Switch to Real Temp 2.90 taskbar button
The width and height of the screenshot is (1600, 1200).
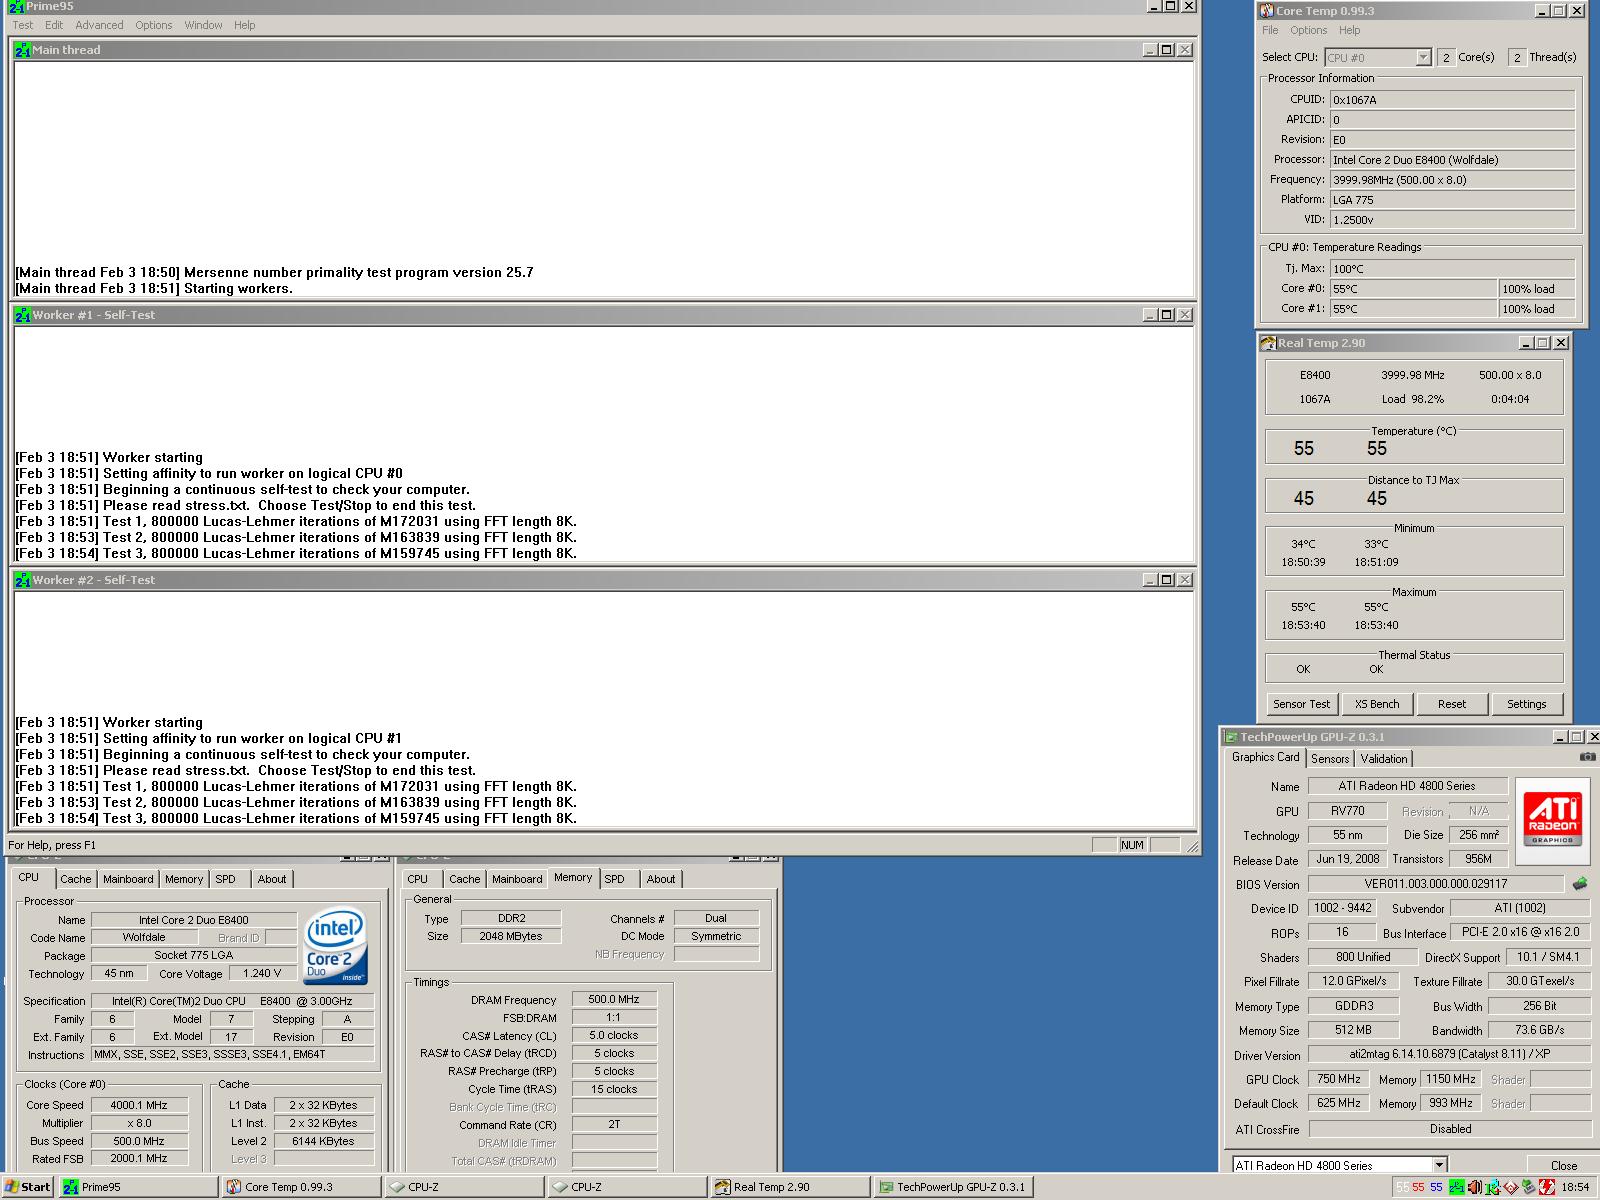coord(791,1187)
